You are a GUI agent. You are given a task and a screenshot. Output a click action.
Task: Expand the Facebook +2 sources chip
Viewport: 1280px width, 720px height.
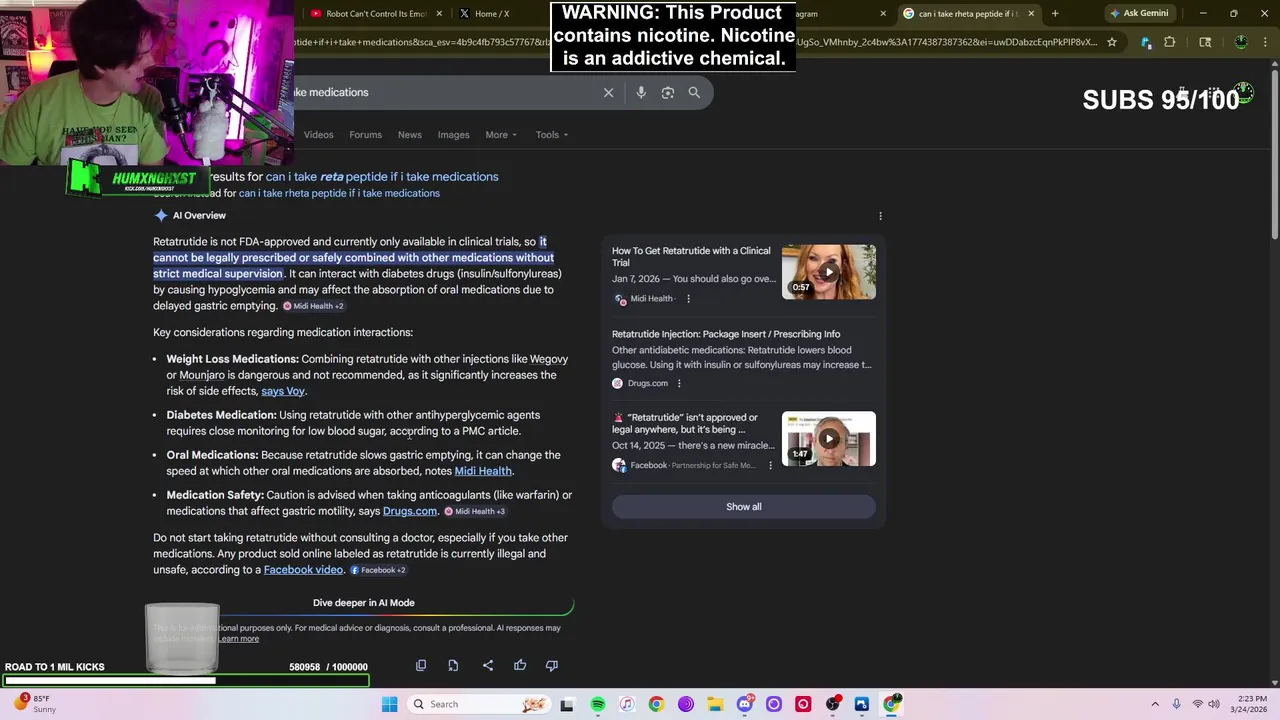pos(378,570)
